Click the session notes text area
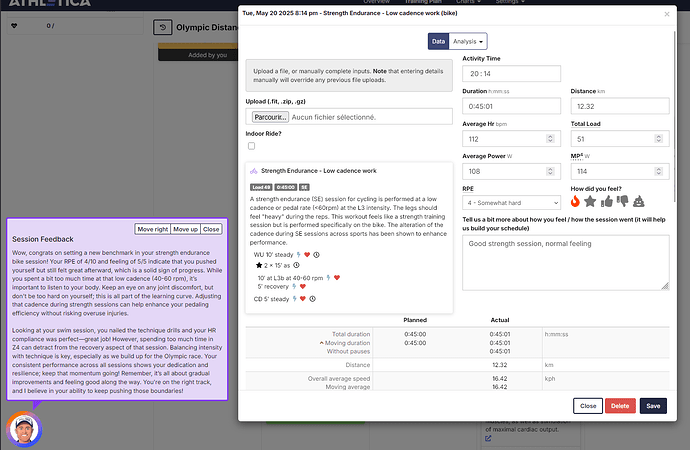Image resolution: width=690 pixels, height=450 pixels. [x=566, y=263]
